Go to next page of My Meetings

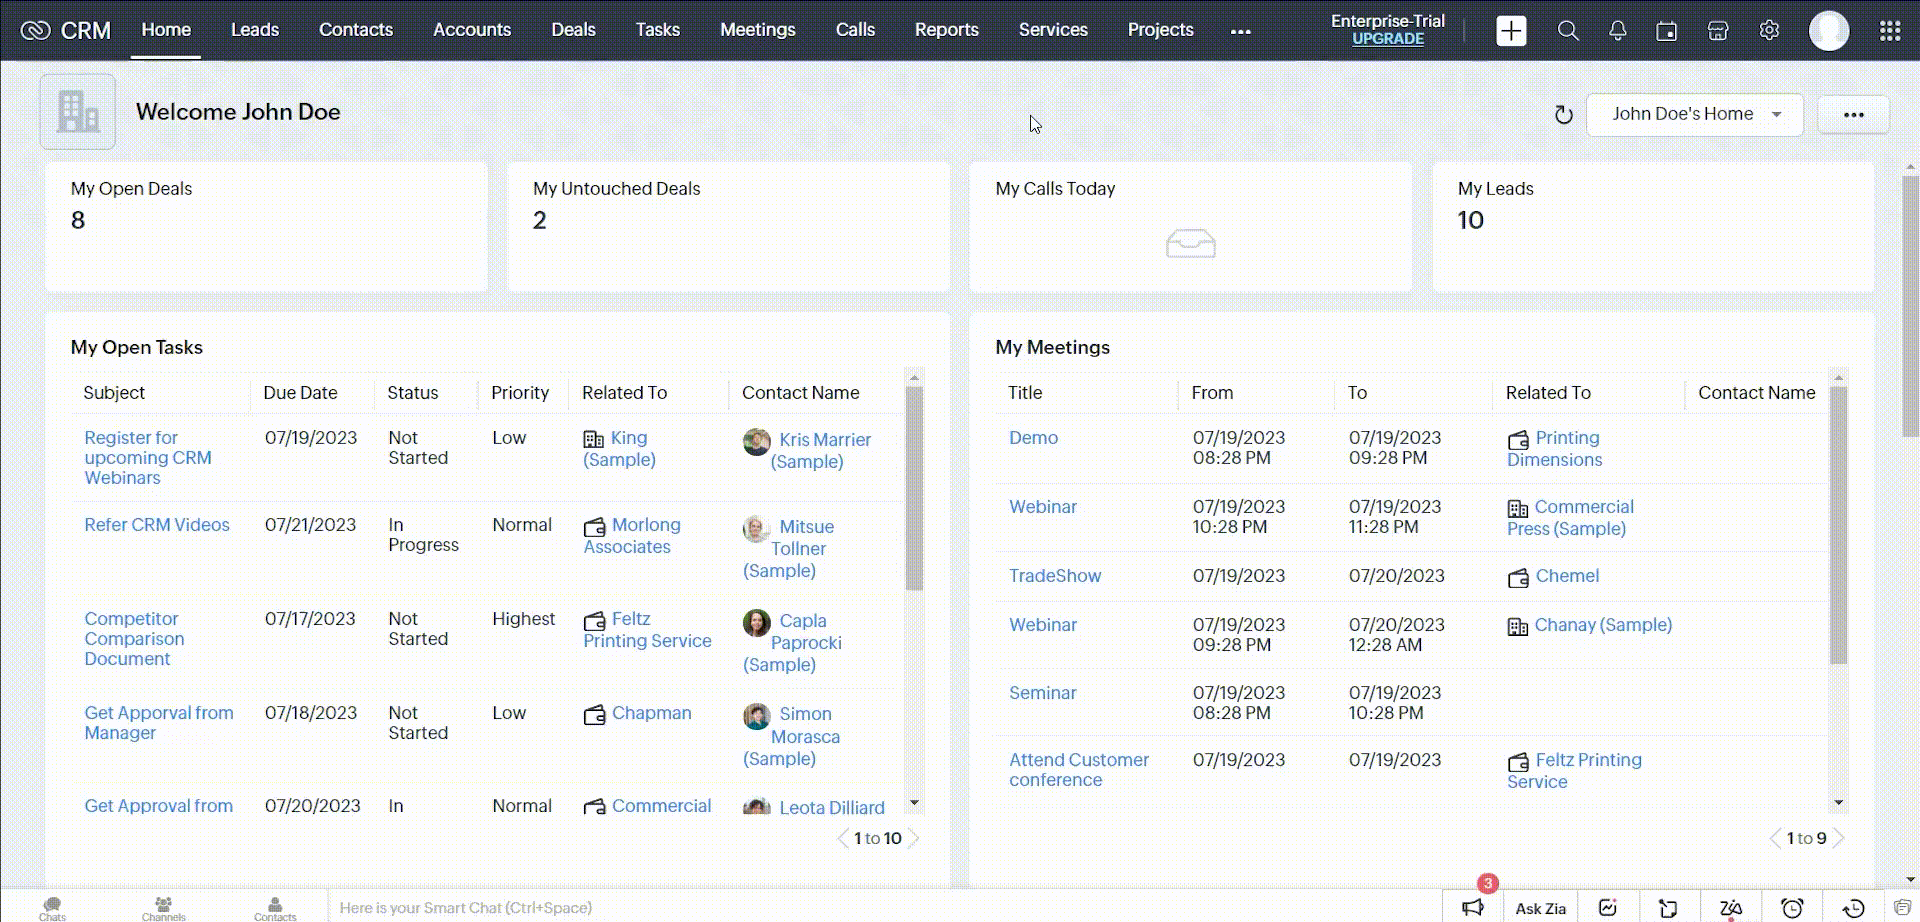[x=1839, y=838]
